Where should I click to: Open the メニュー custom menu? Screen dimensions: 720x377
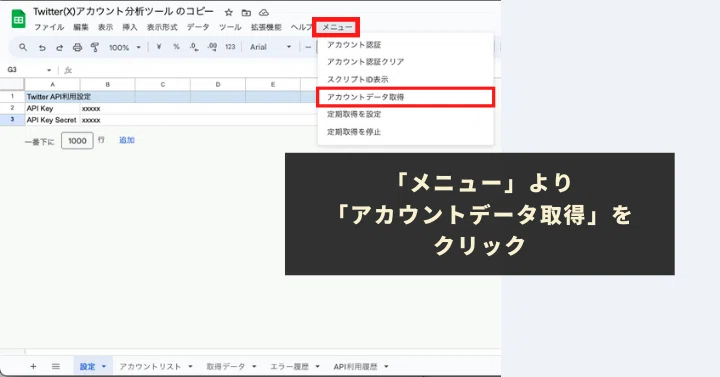click(x=337, y=27)
